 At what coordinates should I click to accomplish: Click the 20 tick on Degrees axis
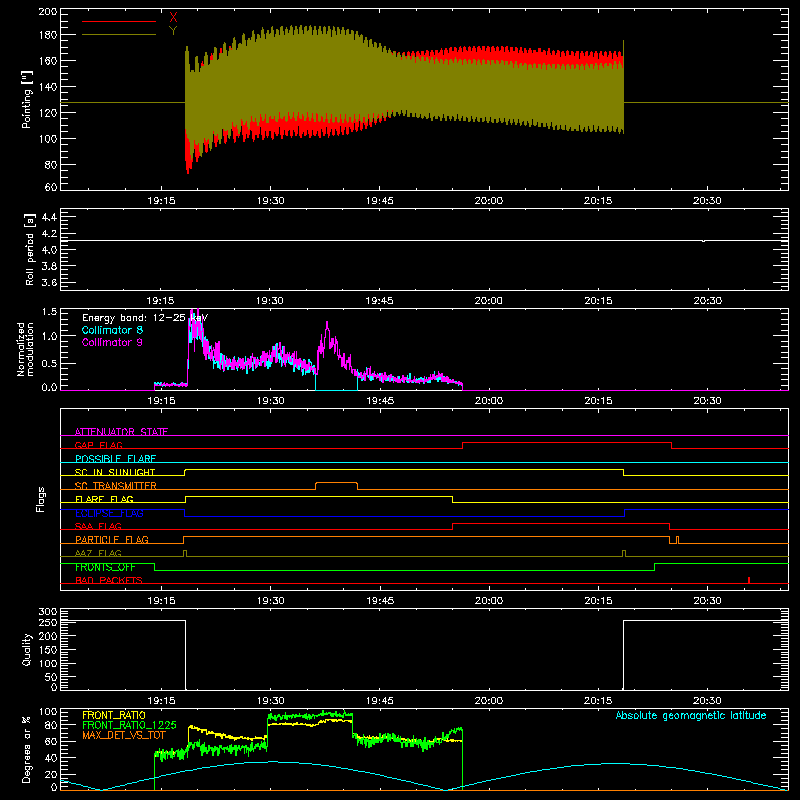(x=52, y=774)
